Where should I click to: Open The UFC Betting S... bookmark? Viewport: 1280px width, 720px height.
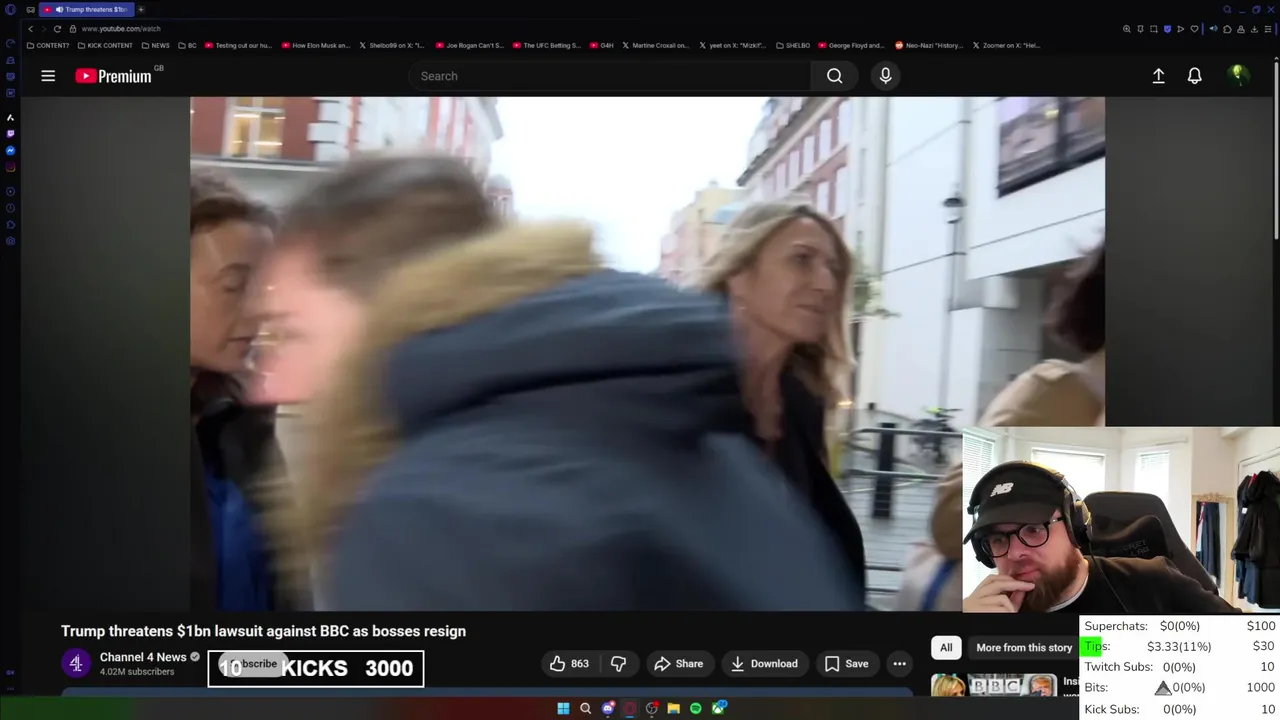(x=547, y=45)
